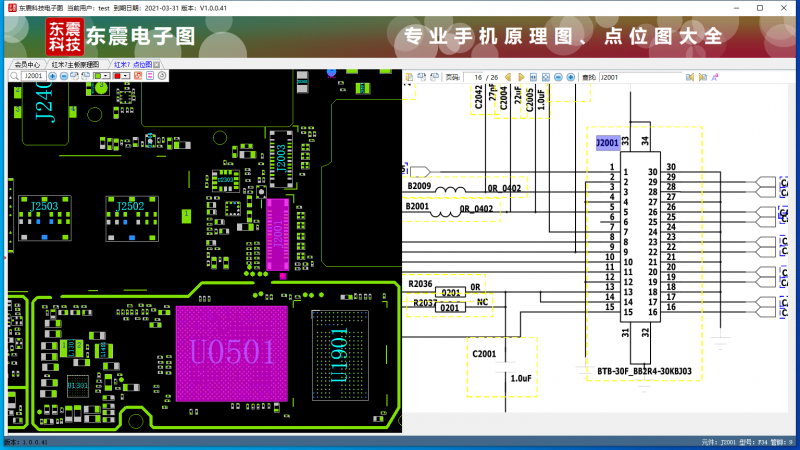Go to the next schematic page

pos(521,77)
